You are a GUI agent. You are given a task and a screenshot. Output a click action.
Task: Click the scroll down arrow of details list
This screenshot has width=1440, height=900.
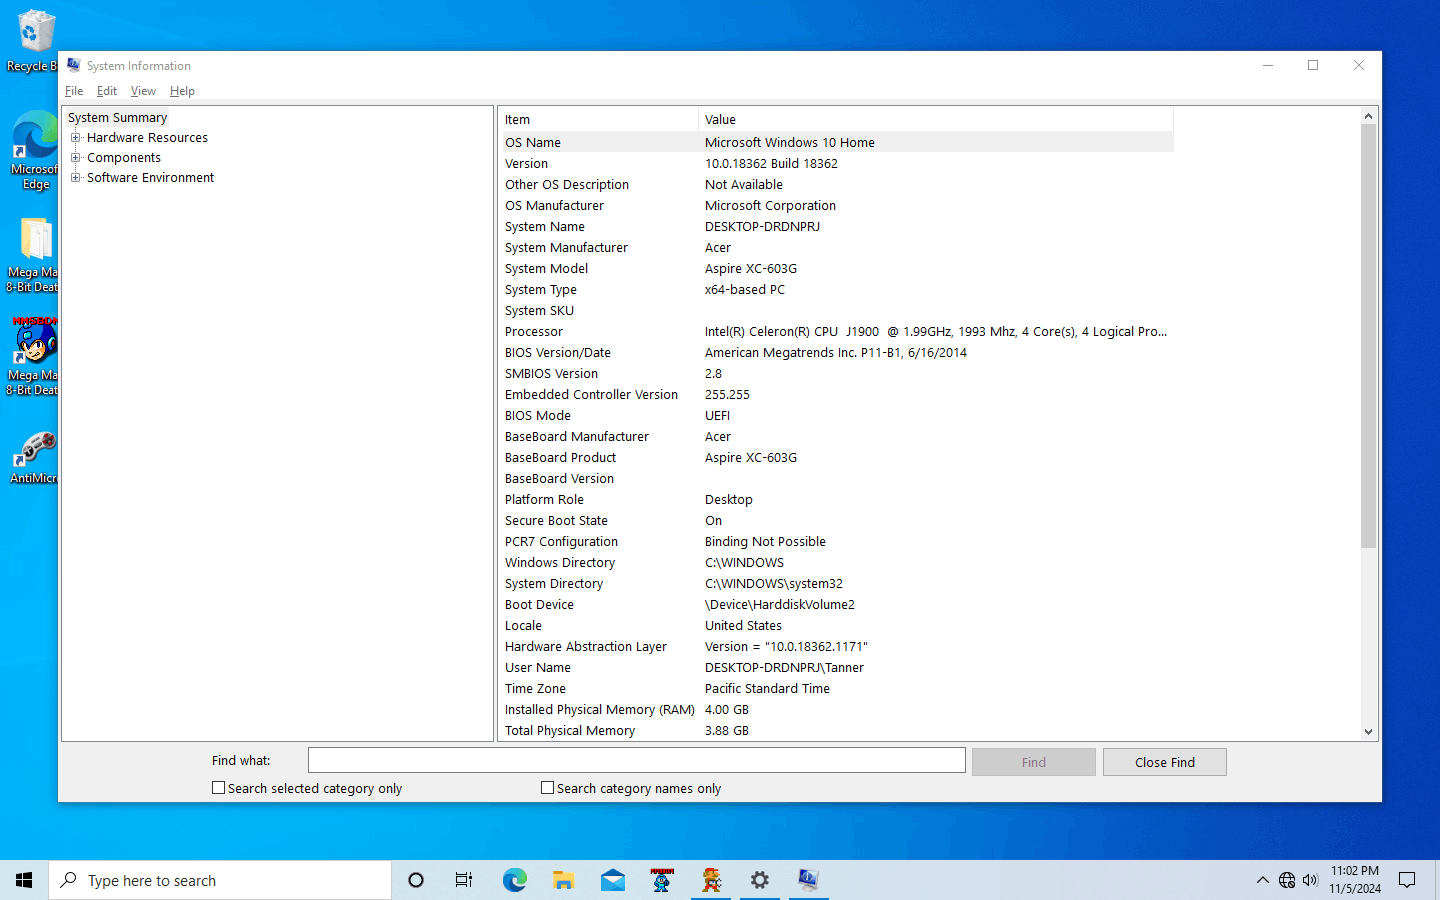[x=1369, y=732]
